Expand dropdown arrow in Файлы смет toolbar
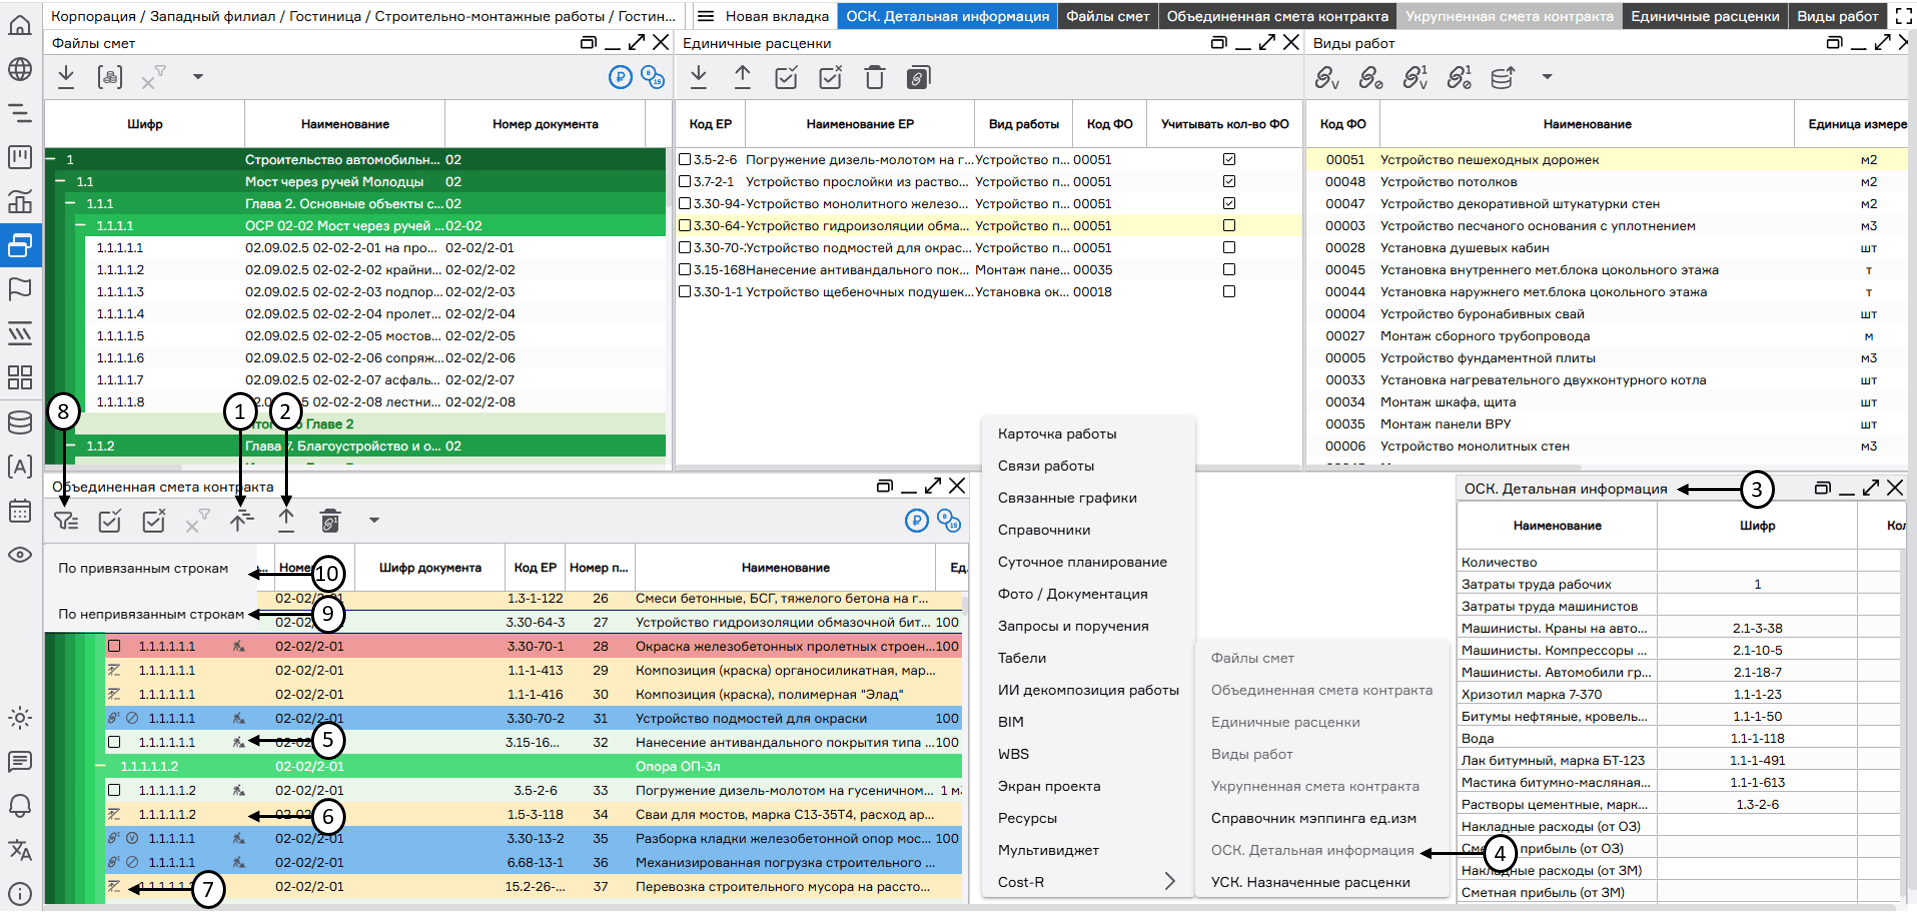Viewport: 1917px width, 912px height. 198,77
